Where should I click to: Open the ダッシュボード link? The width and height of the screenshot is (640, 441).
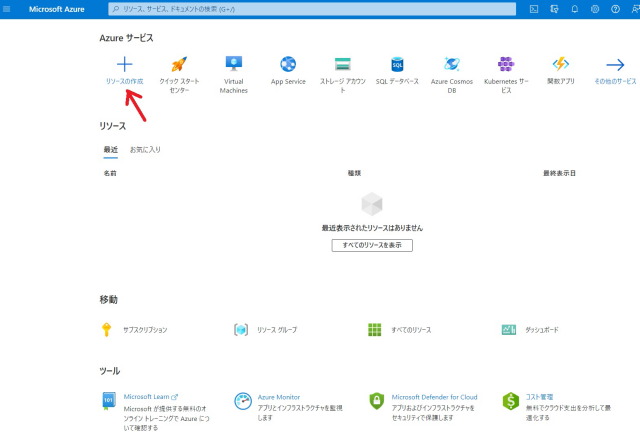pyautogui.click(x=542, y=330)
